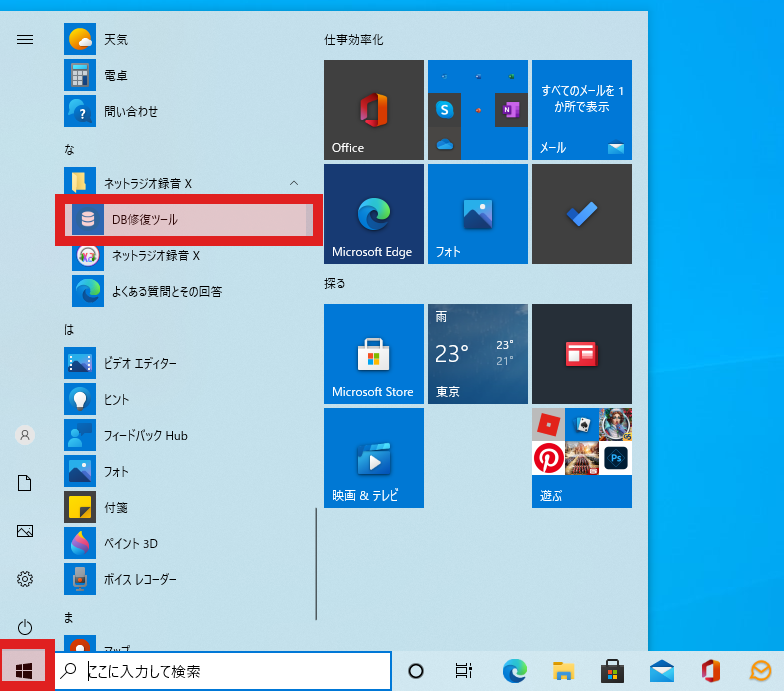Open ペイント 3D app

pos(130,544)
